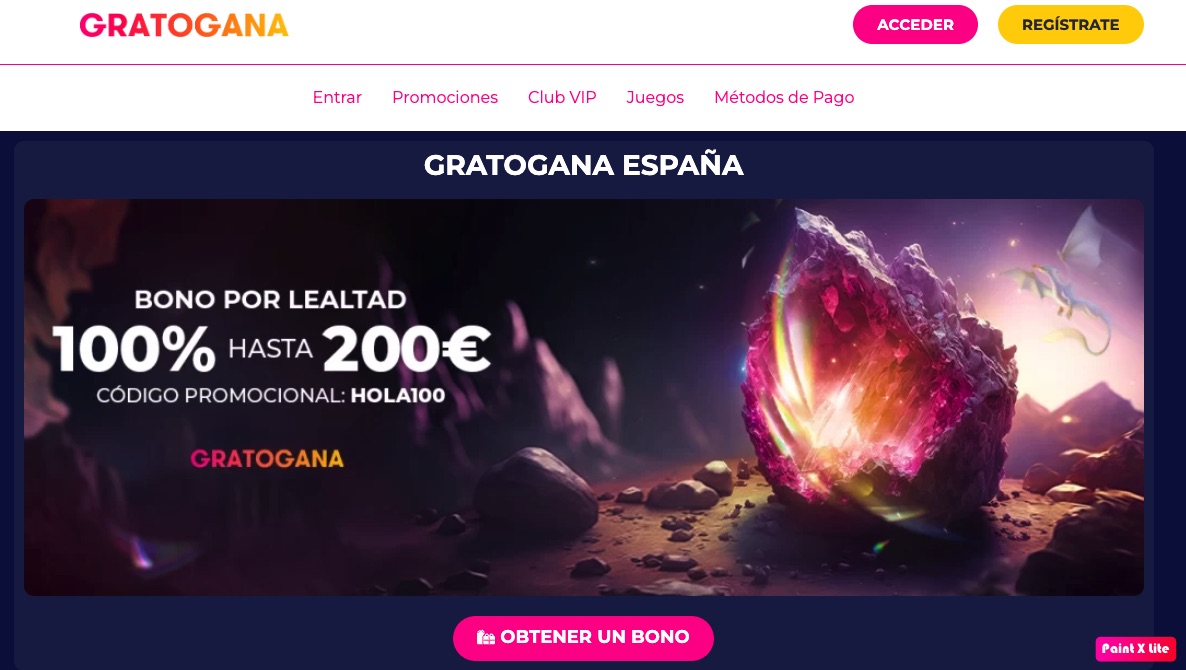Click the GRATOGANA logo in header
Viewport: 1186px width, 670px height.
pos(184,25)
